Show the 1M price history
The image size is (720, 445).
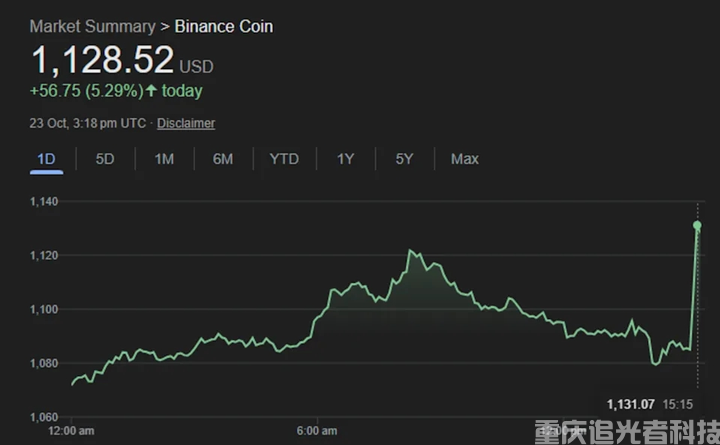tap(164, 159)
